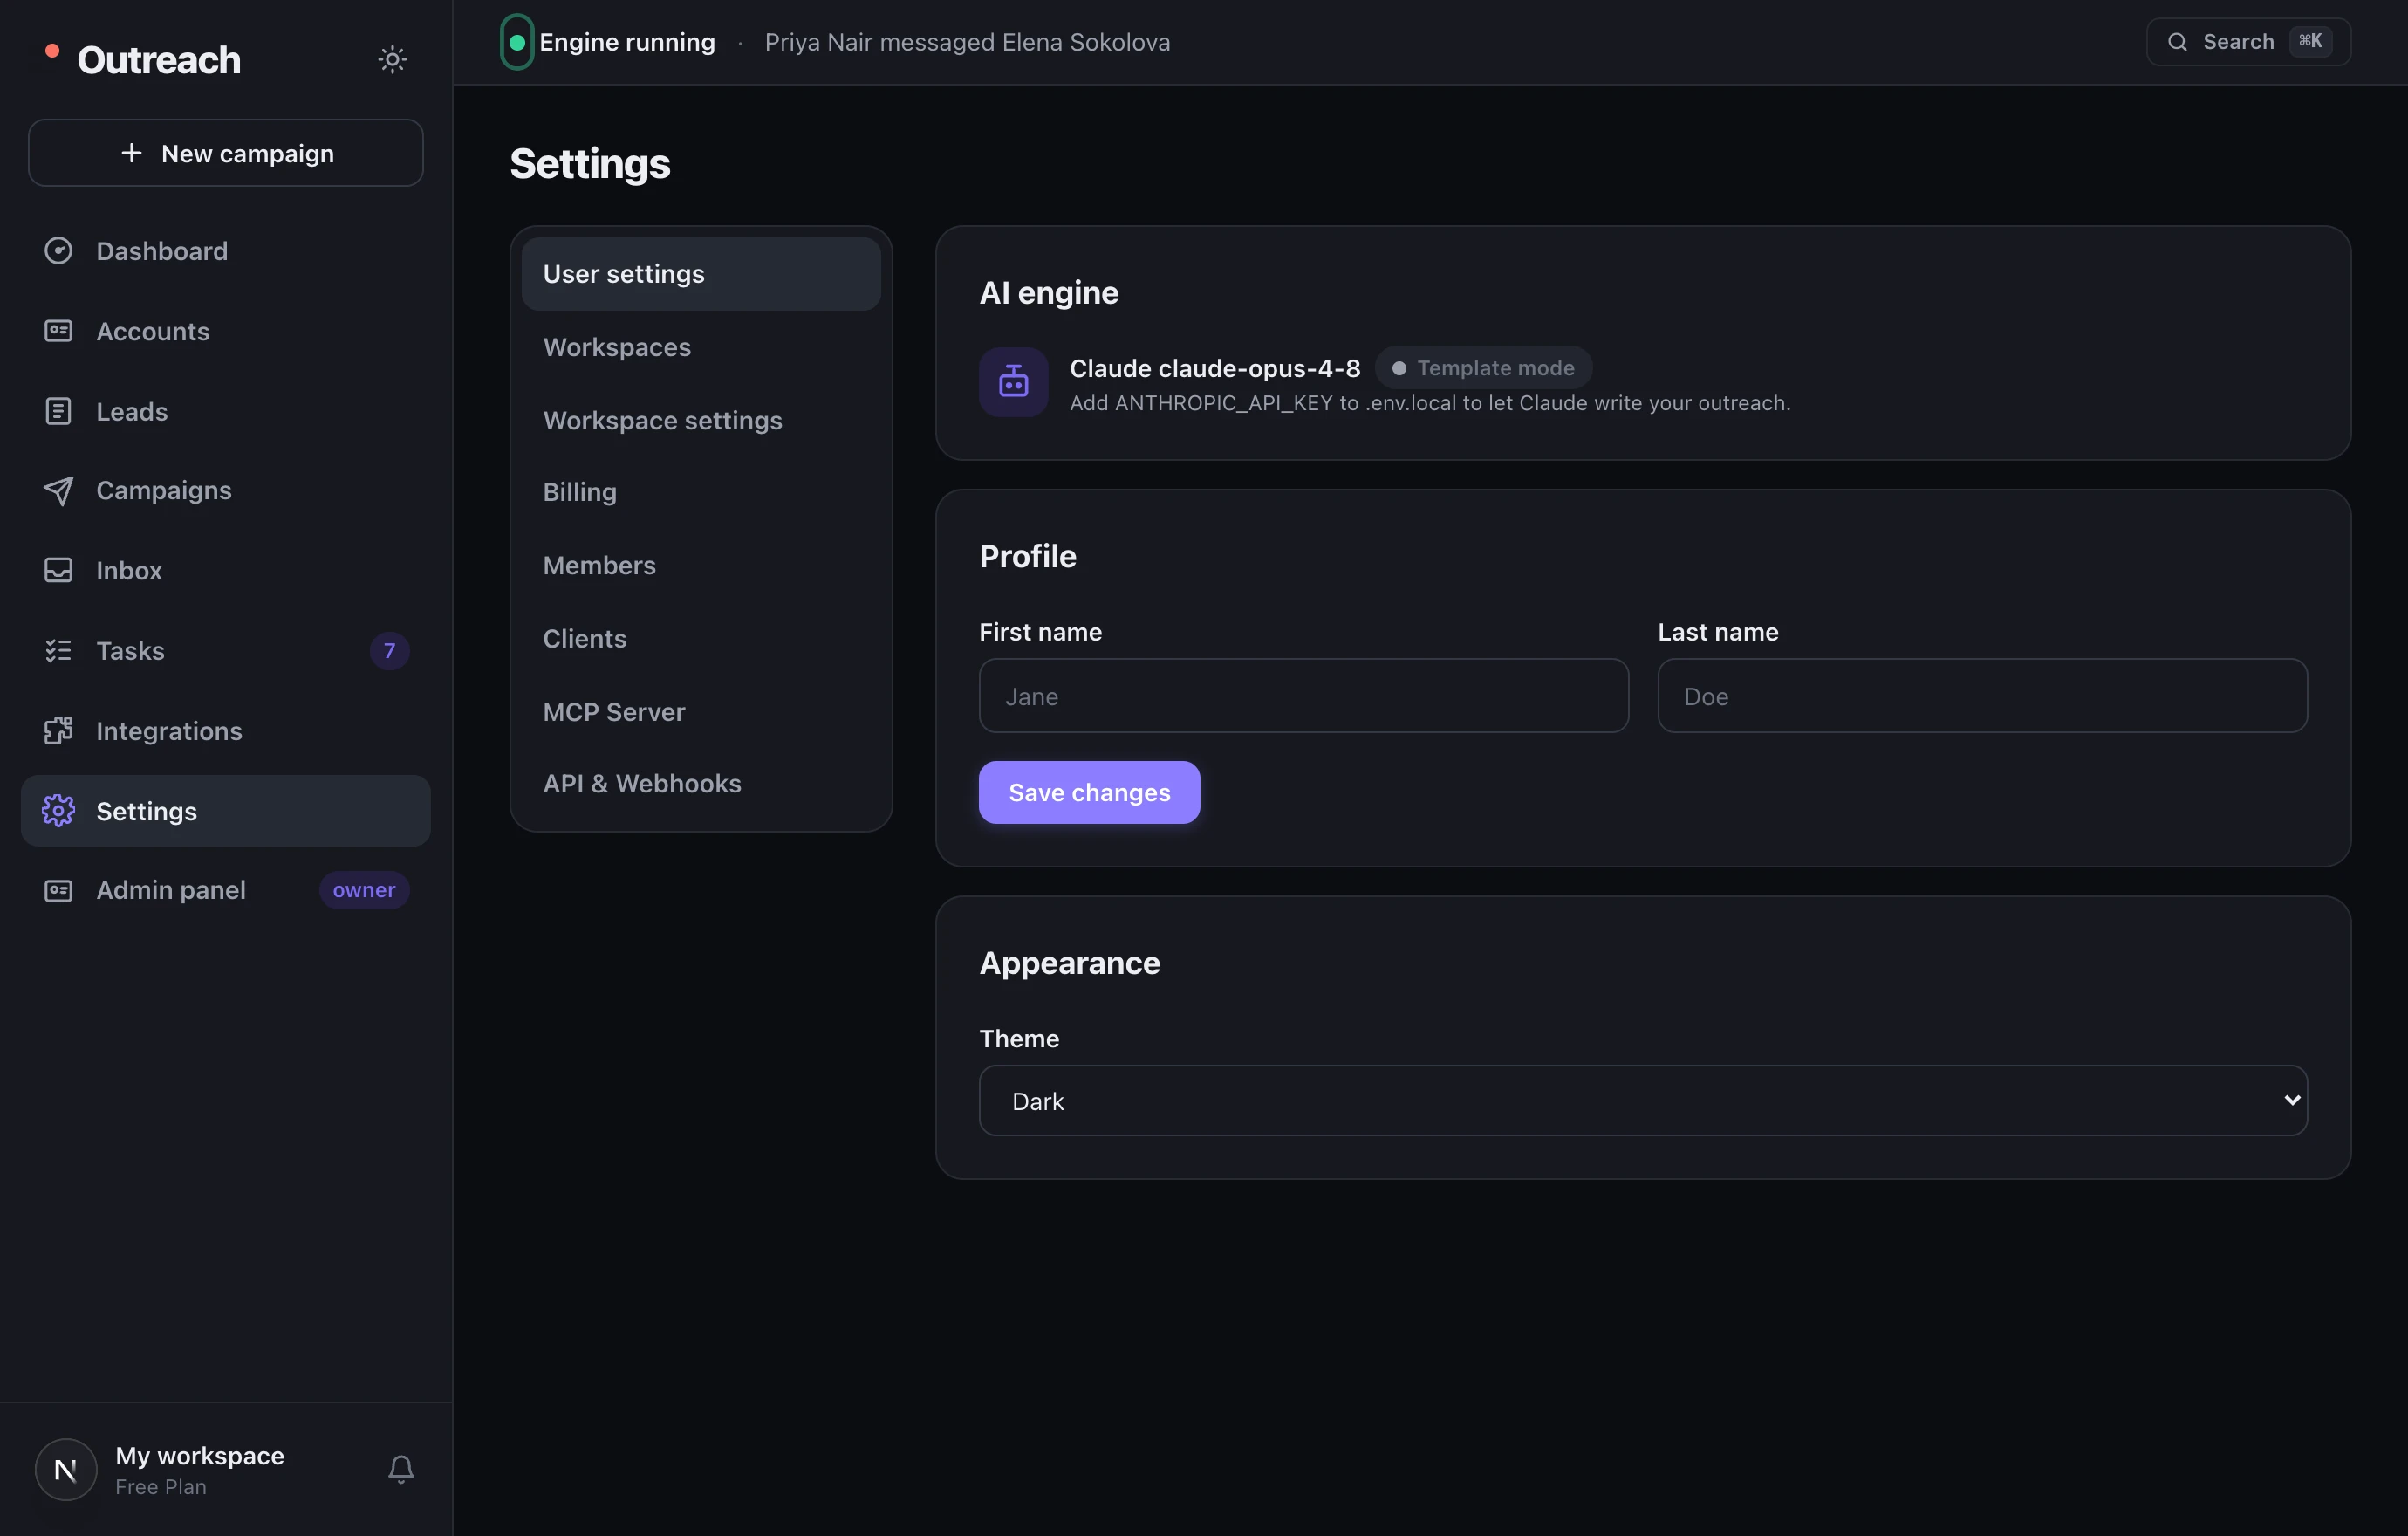This screenshot has height=1536, width=2408.
Task: Go to Accounts page
Action: pyautogui.click(x=226, y=331)
